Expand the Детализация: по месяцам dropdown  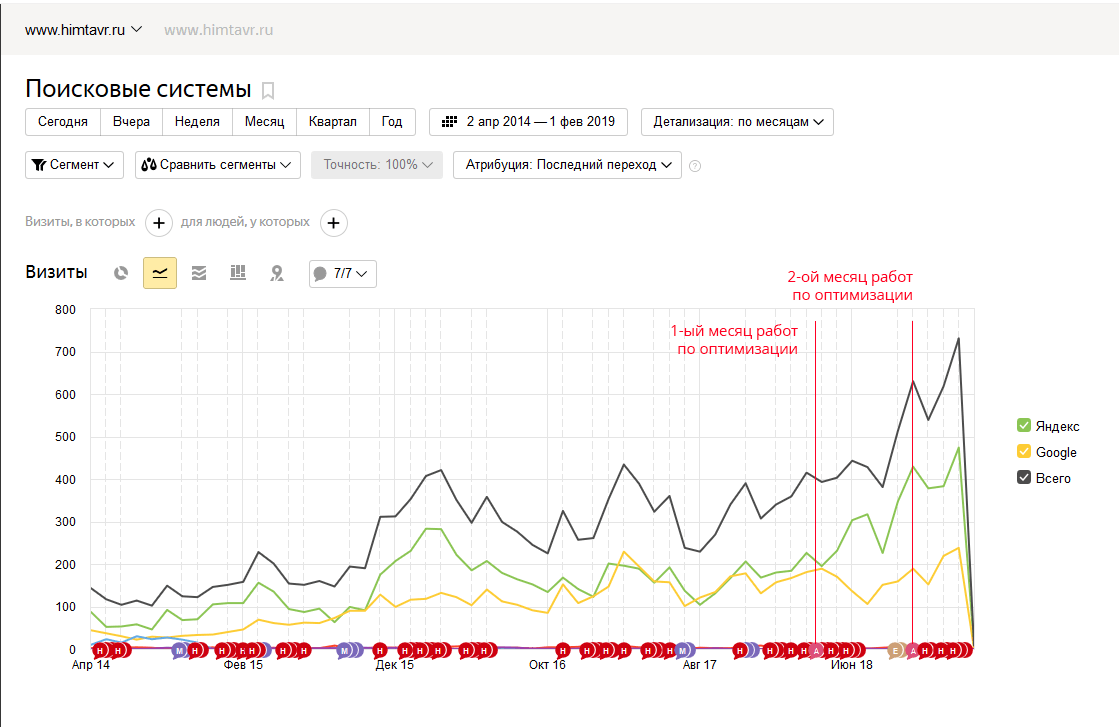coord(737,122)
